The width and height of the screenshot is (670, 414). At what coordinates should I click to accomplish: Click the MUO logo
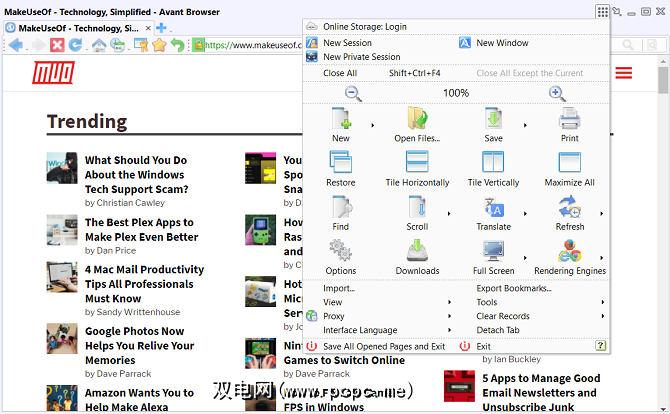click(x=53, y=72)
